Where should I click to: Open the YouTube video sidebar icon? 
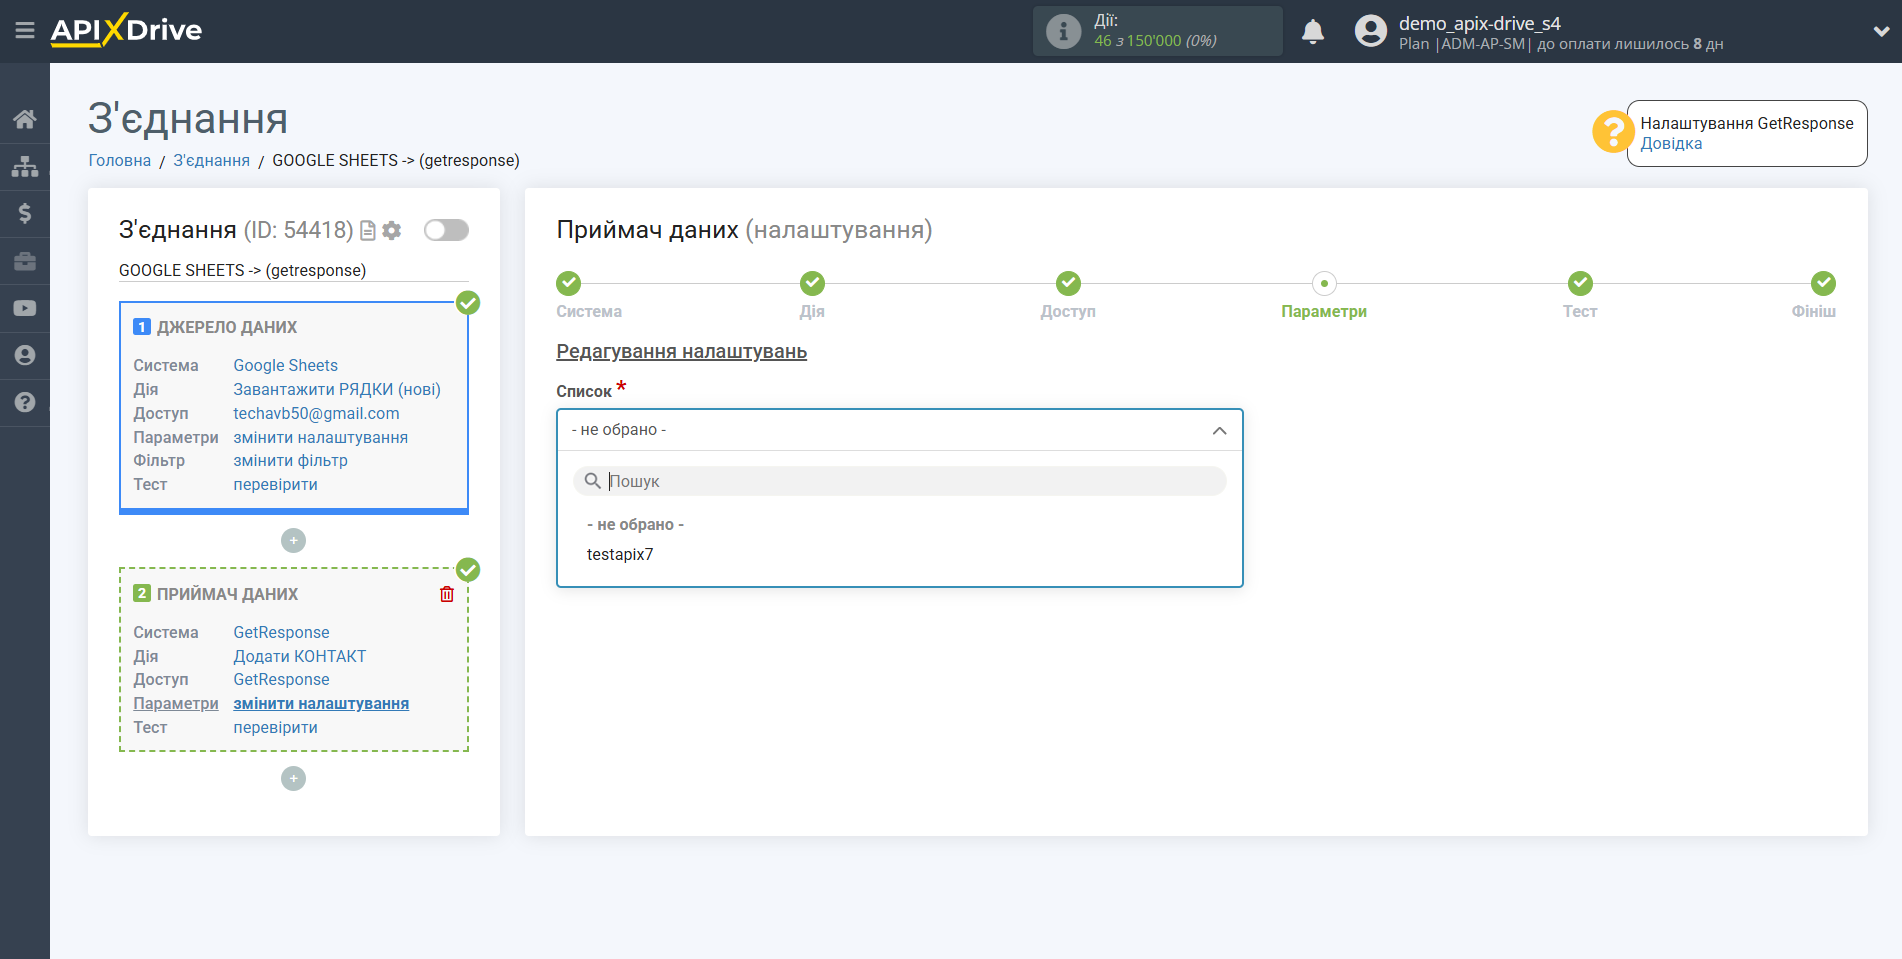coord(25,308)
